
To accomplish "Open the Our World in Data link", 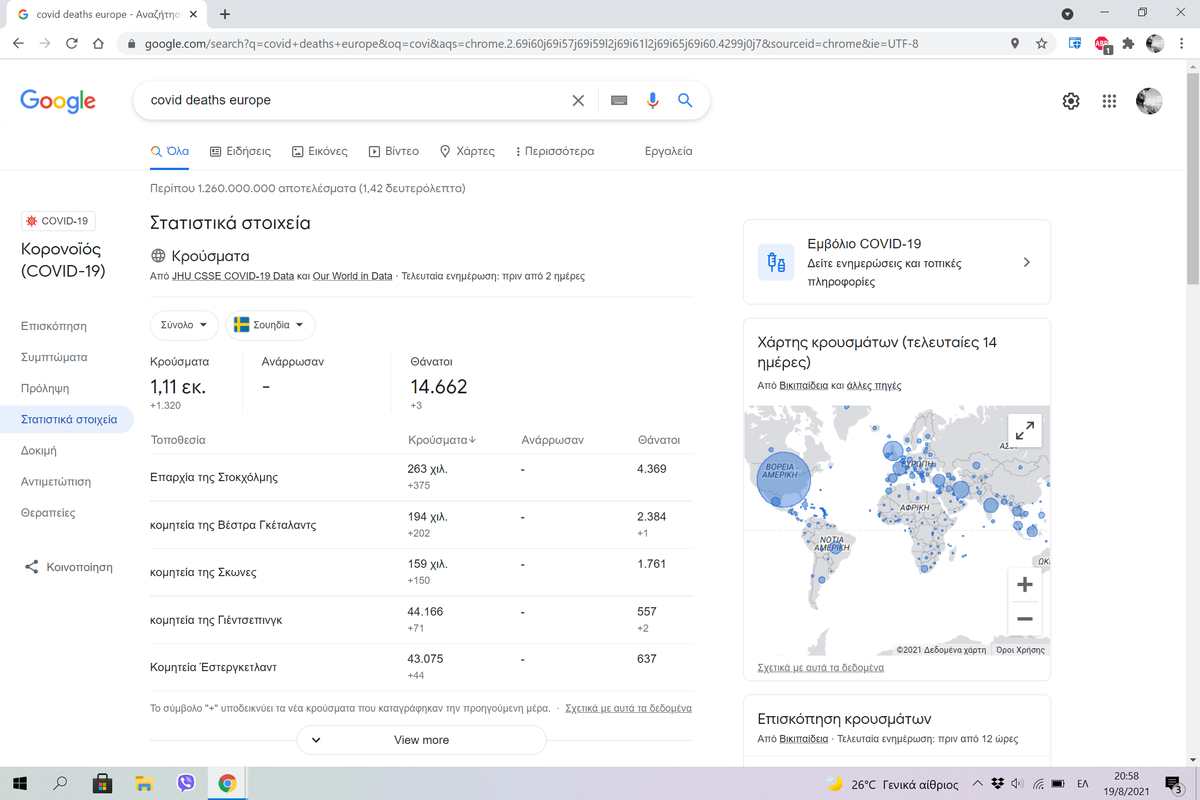I will 352,276.
